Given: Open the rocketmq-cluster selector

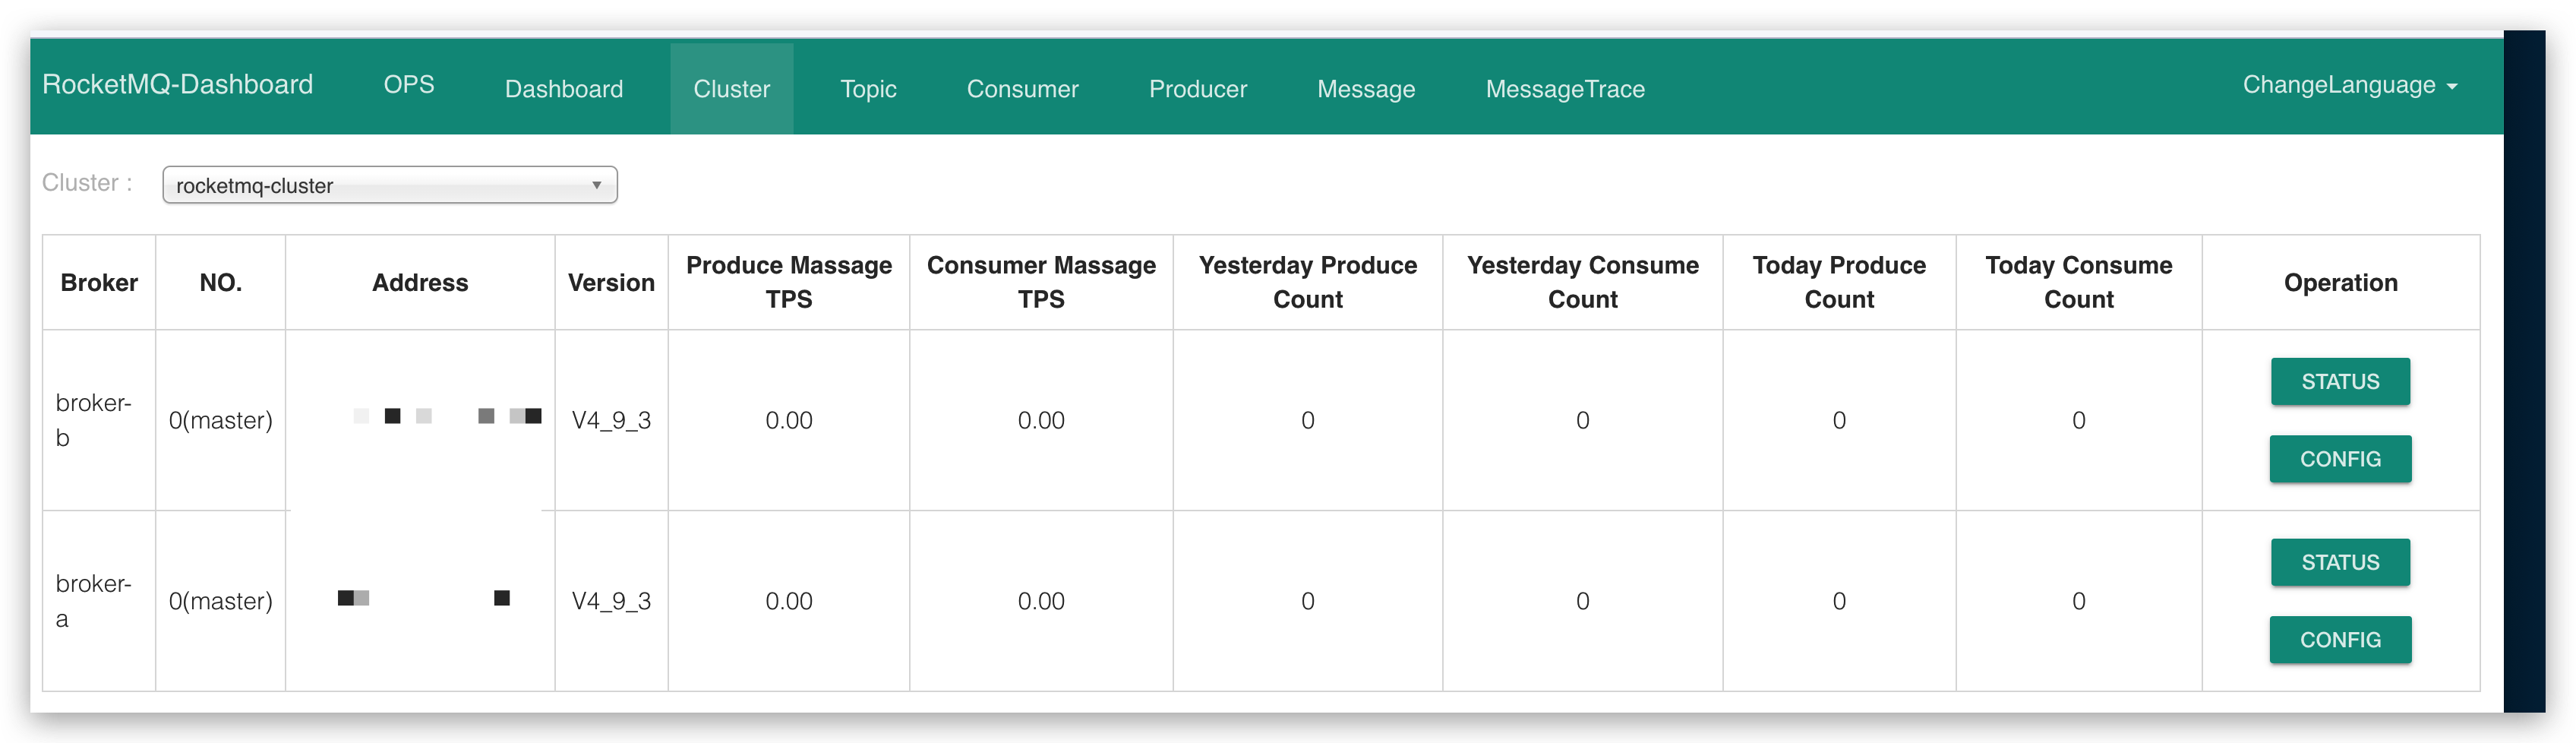Looking at the screenshot, I should [x=390, y=185].
